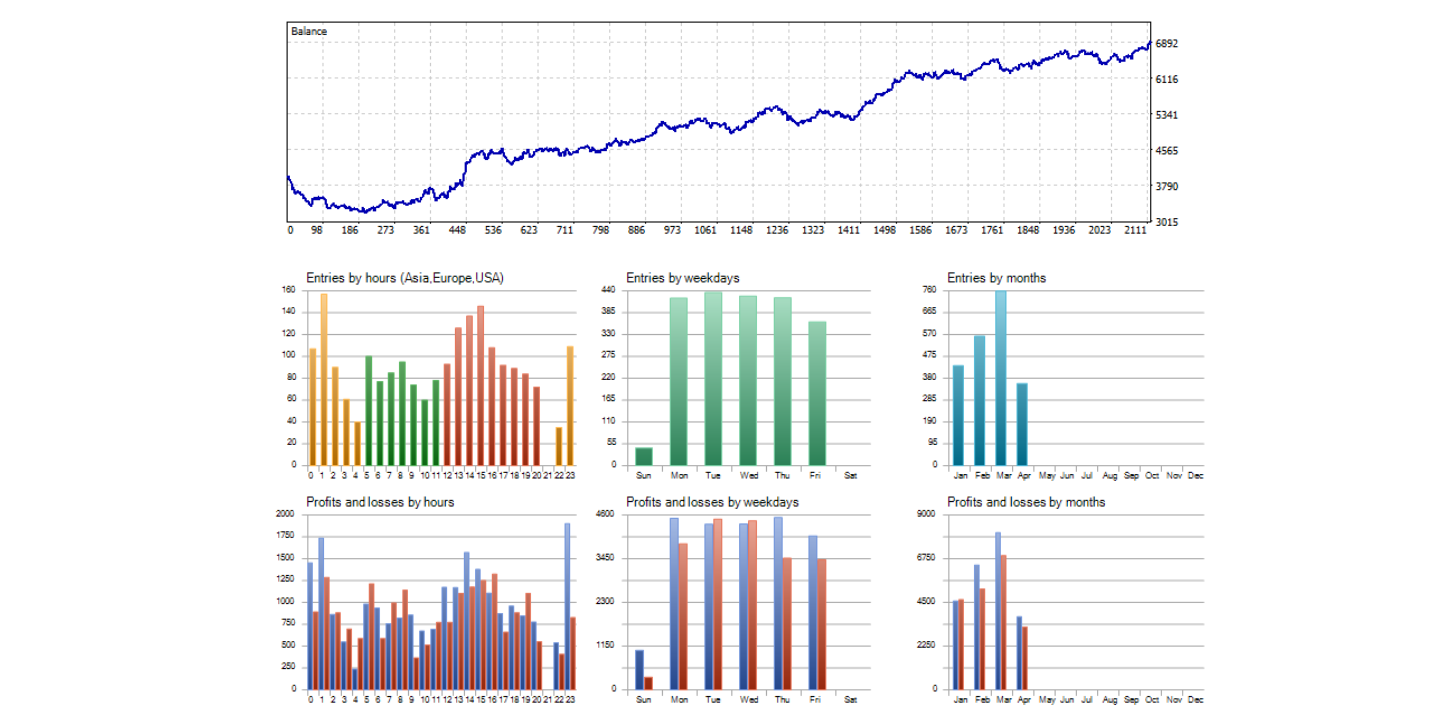Select the hour 5 green bar in Entries by hours
Screen dimensions: 1446x723
pyautogui.click(x=368, y=410)
